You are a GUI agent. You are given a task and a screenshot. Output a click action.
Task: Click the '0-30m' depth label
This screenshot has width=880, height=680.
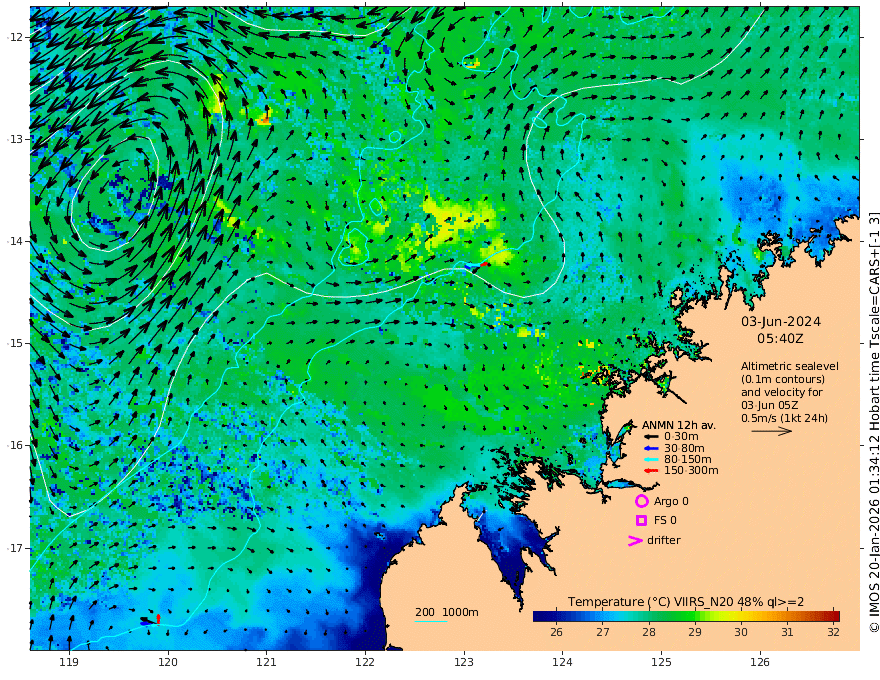click(681, 437)
